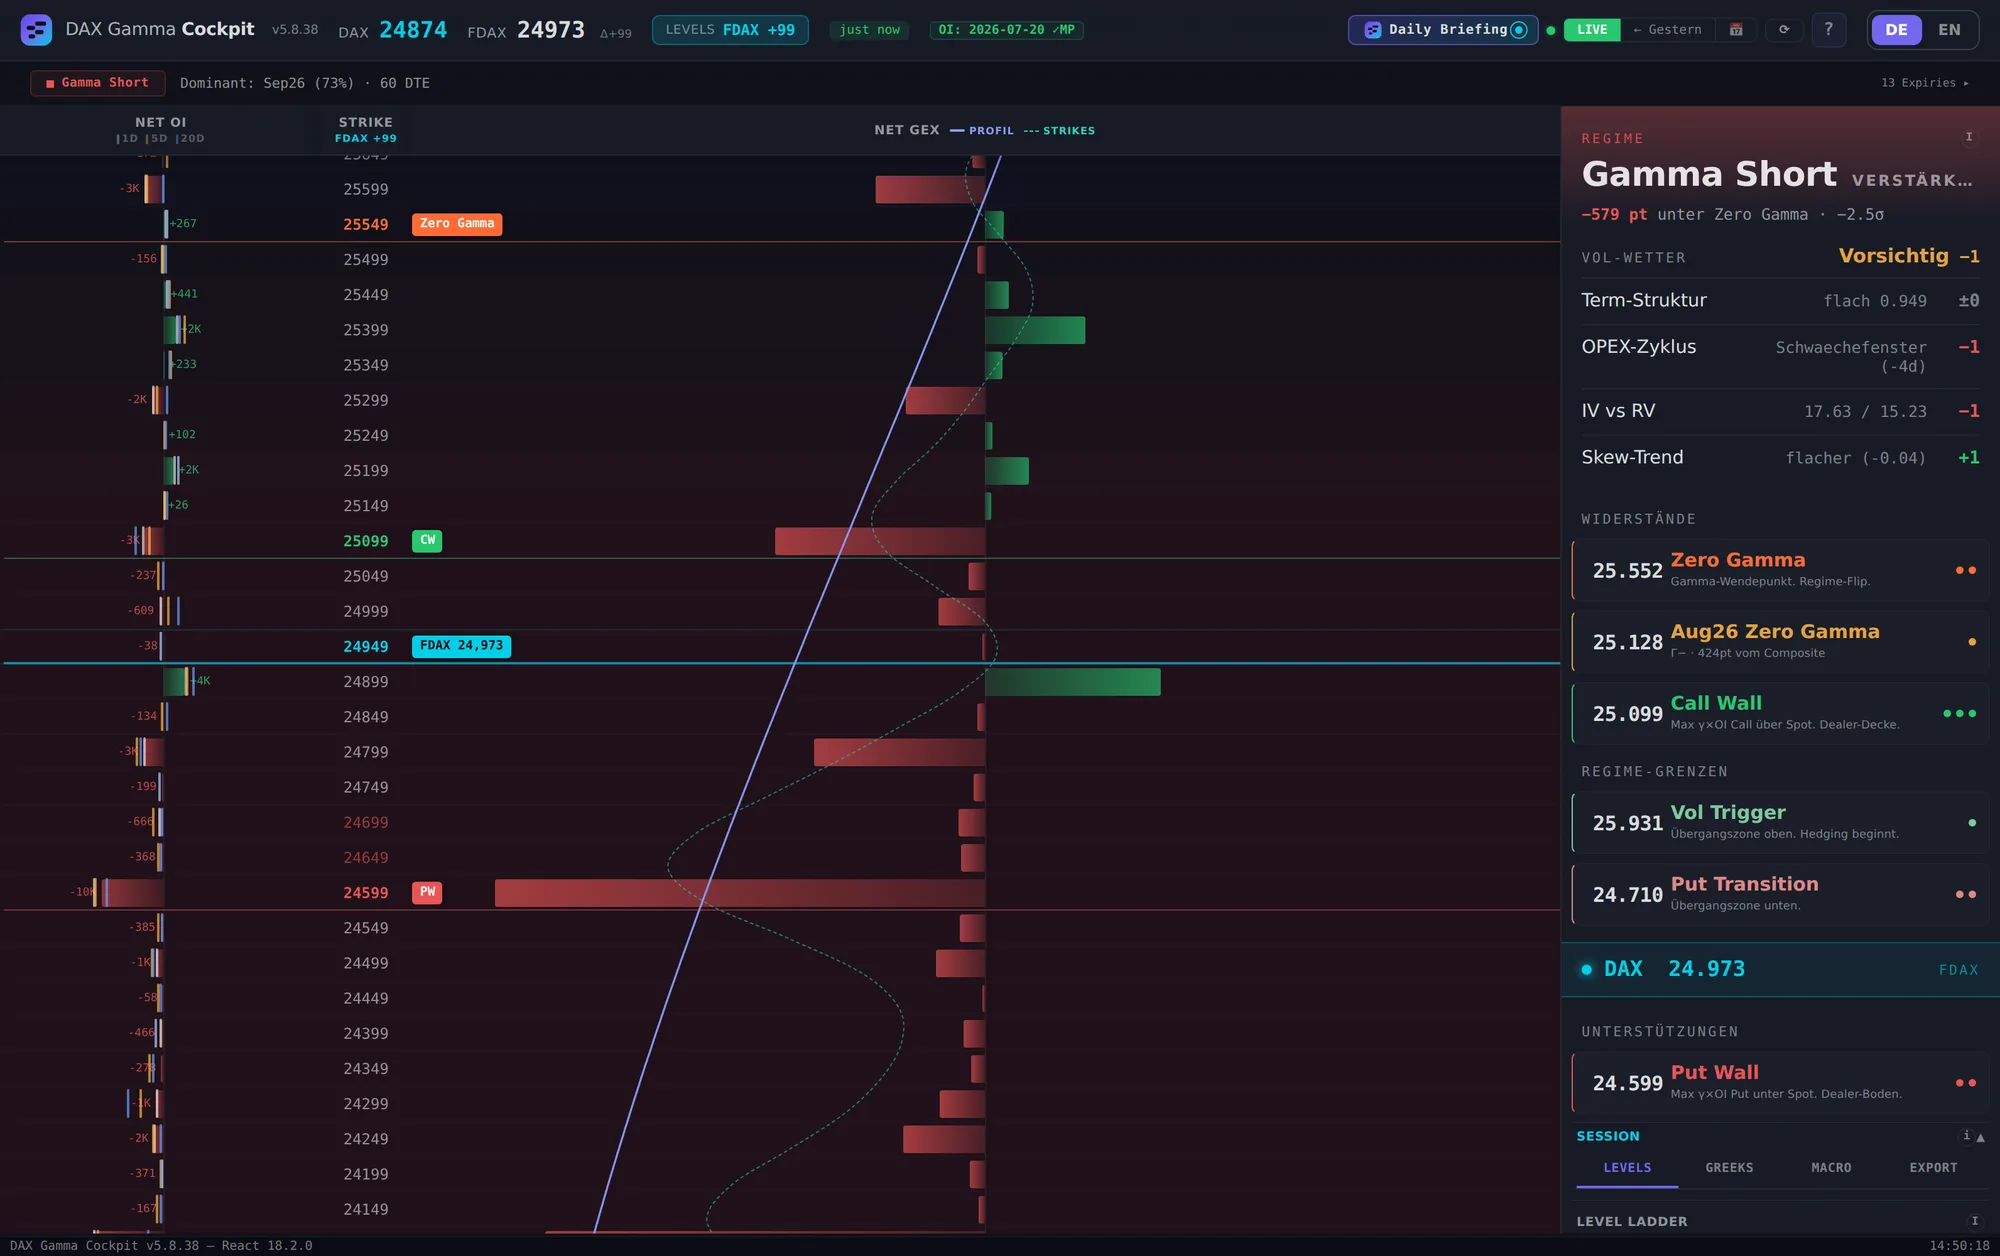Click the Daily Briefing target circle icon

tap(1519, 30)
